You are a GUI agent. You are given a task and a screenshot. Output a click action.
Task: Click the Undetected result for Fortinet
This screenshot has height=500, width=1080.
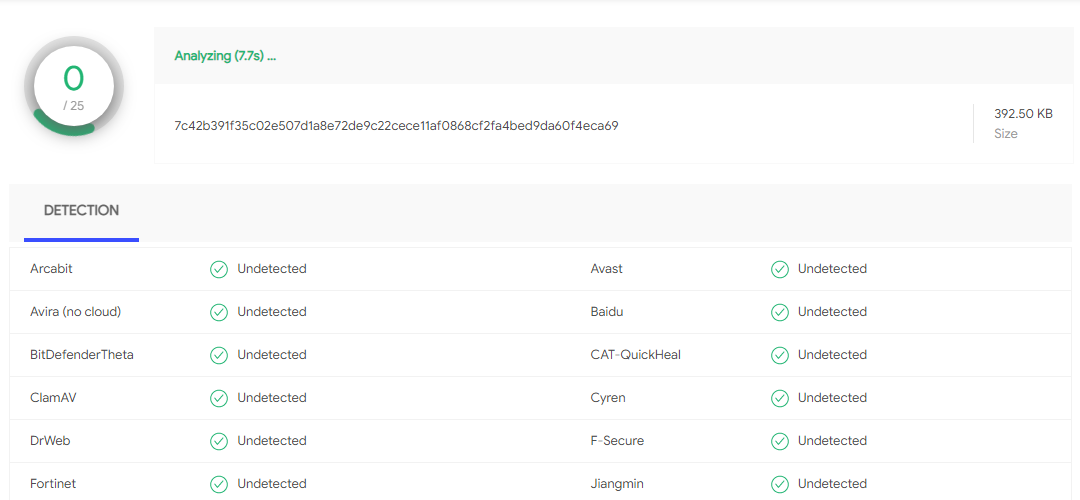coord(272,483)
